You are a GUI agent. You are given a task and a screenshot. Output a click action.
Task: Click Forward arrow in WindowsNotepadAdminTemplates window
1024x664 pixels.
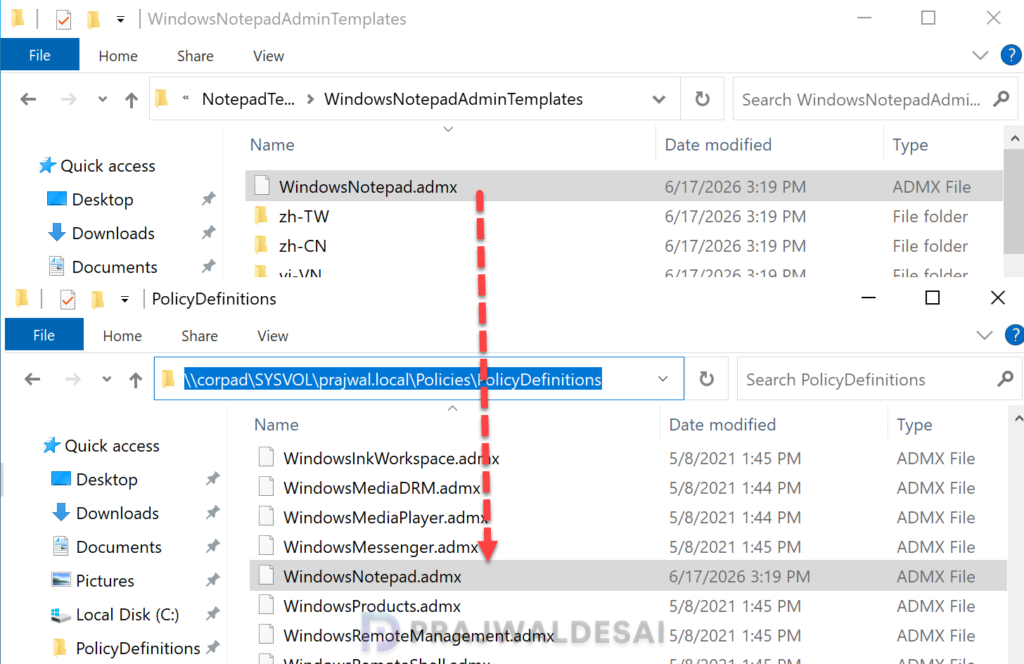point(68,99)
